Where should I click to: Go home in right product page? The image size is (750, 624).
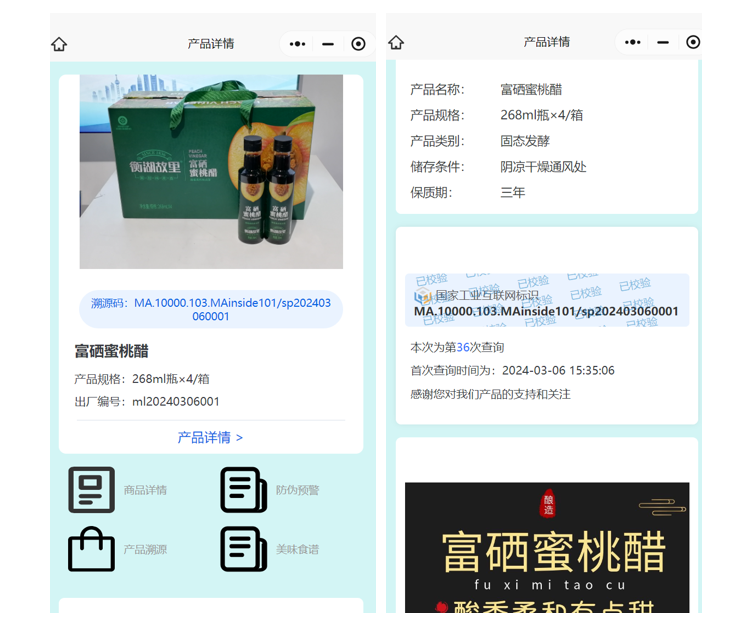(x=396, y=42)
